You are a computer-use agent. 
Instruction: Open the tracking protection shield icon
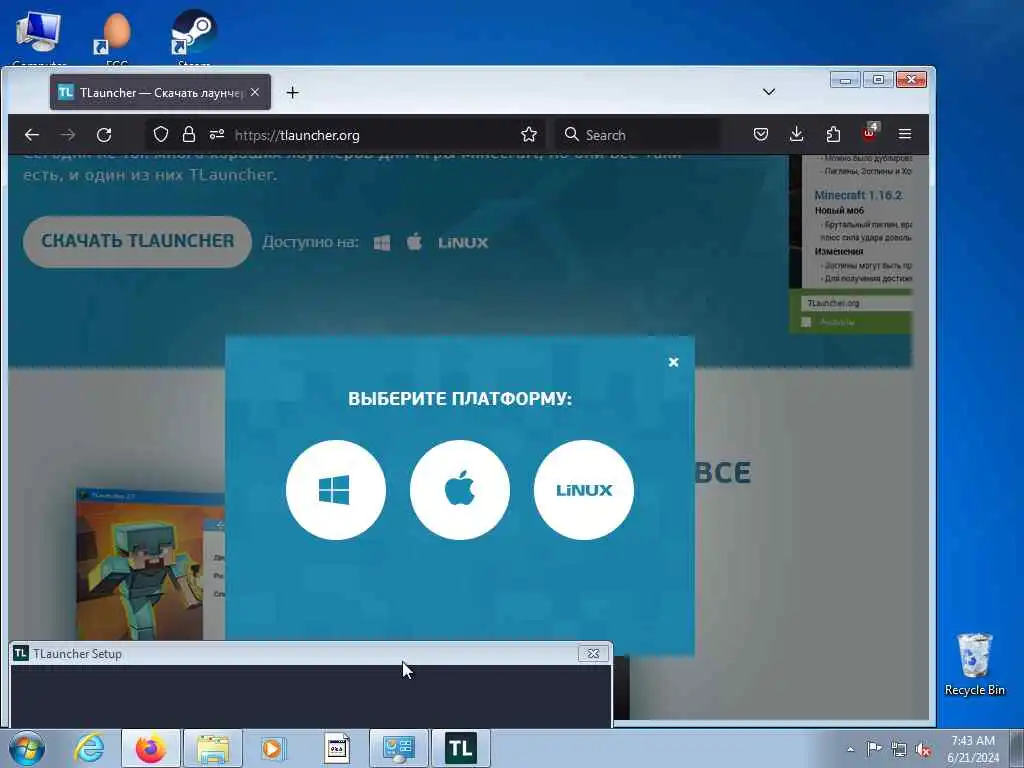coord(161,135)
